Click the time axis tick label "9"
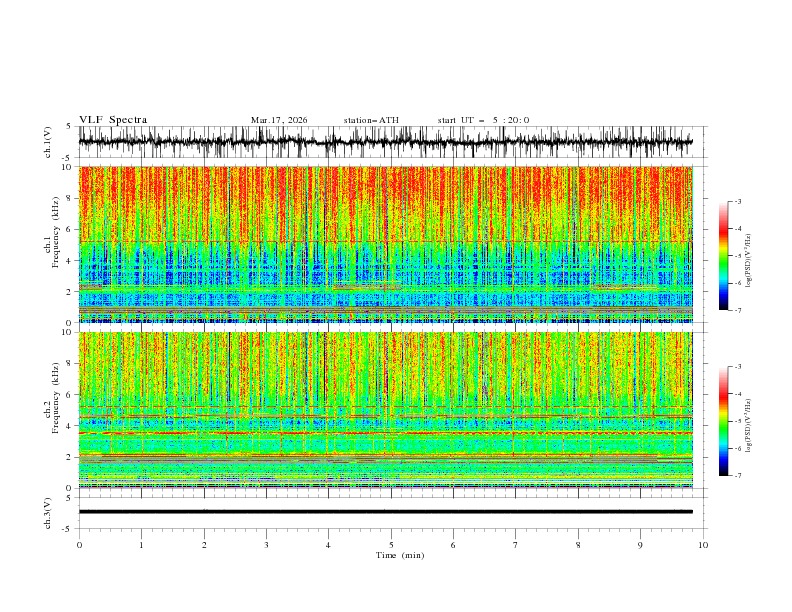 [x=640, y=545]
